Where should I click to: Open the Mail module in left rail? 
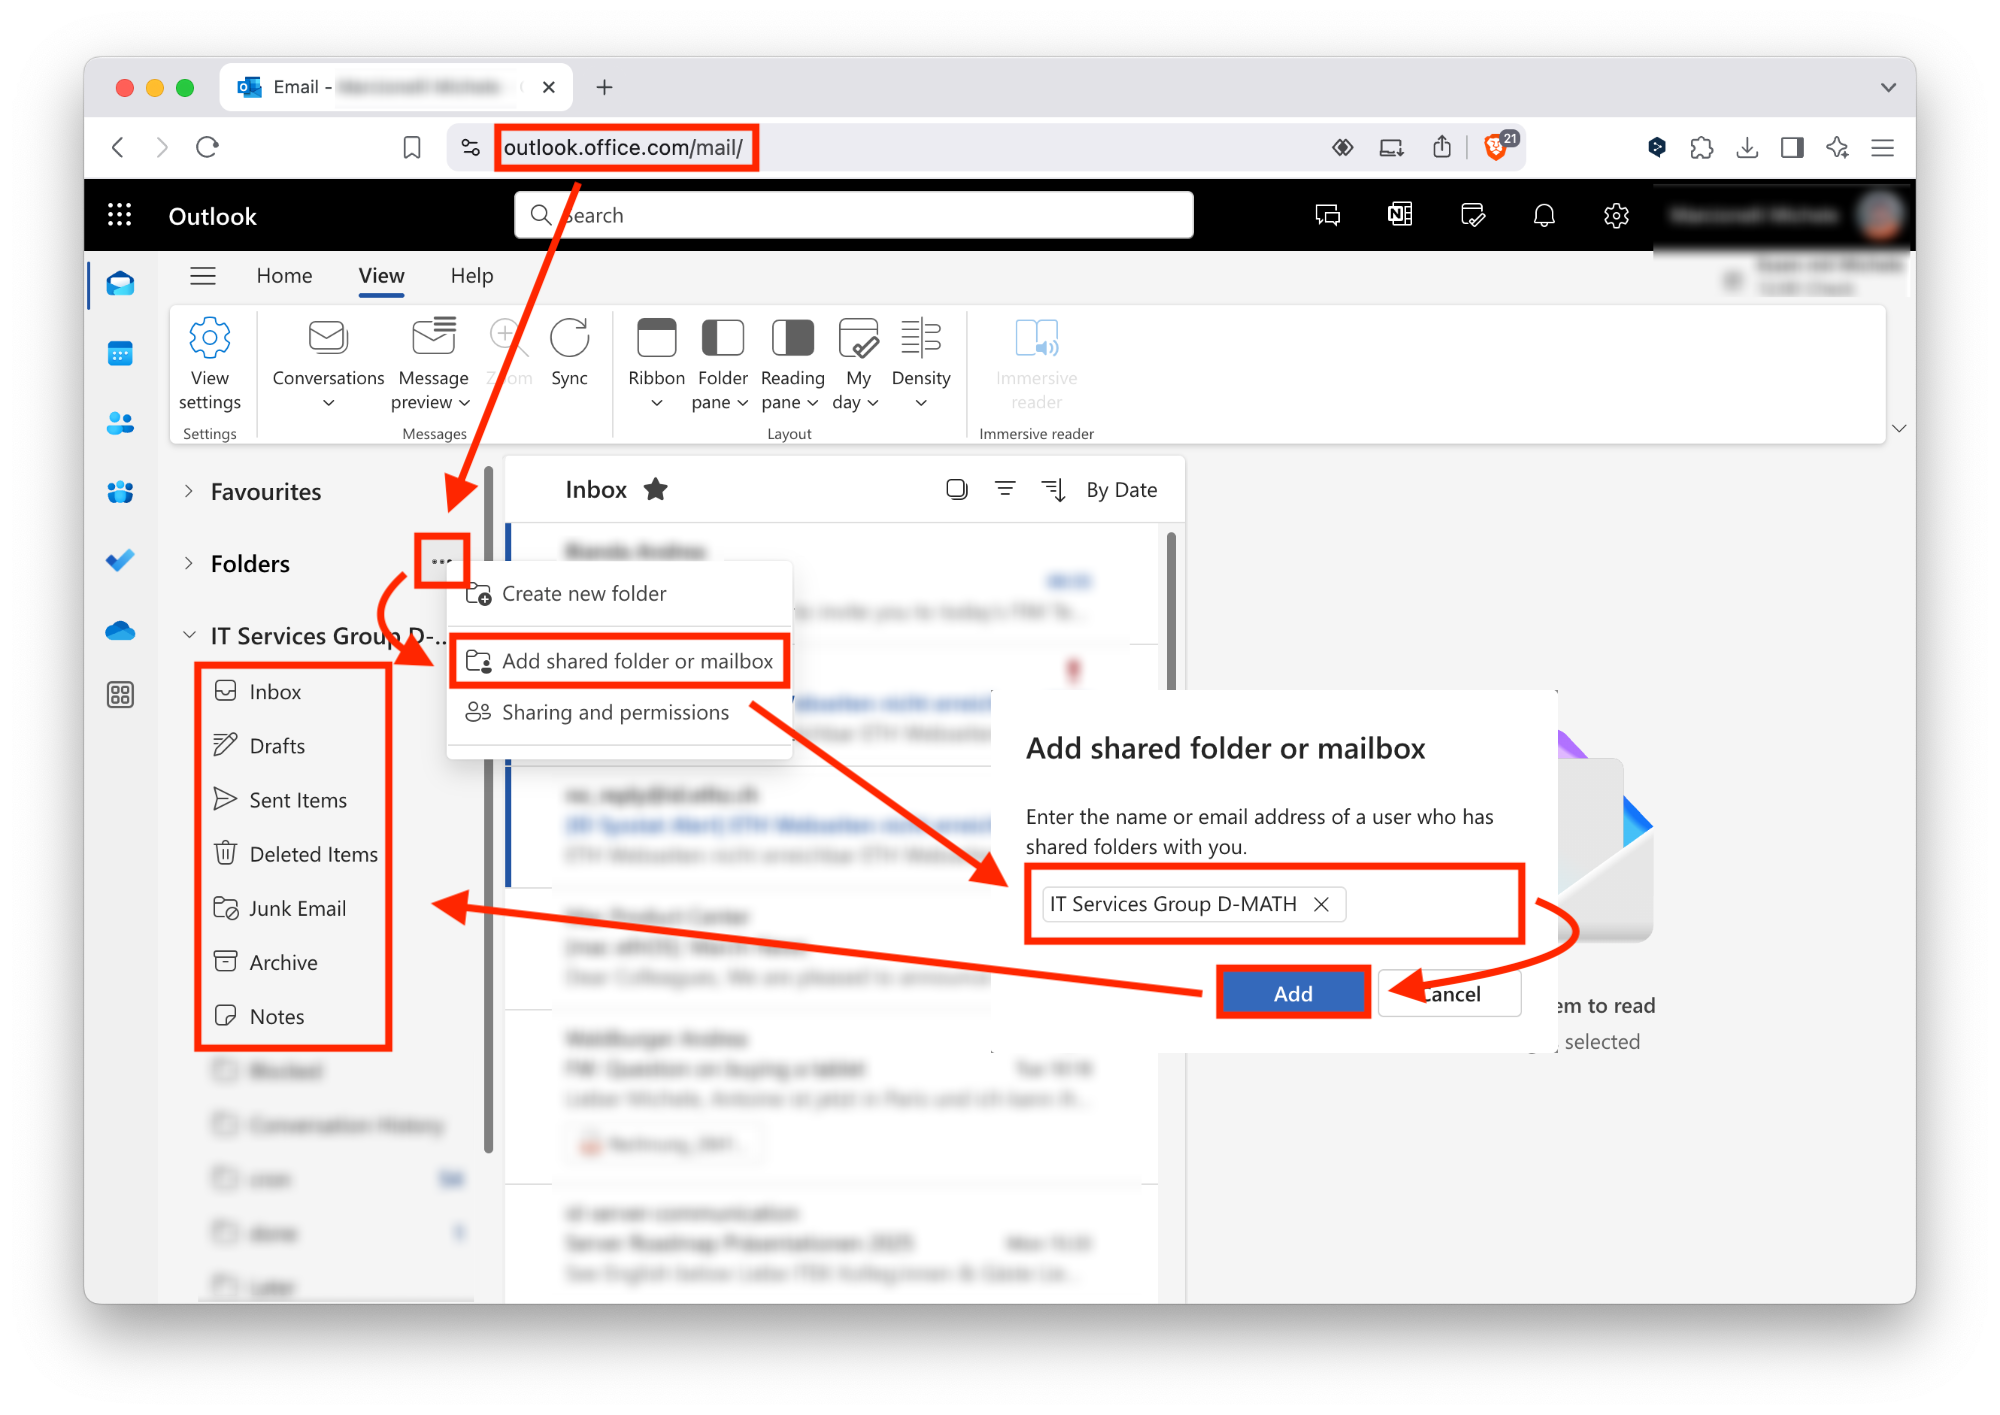click(x=120, y=284)
